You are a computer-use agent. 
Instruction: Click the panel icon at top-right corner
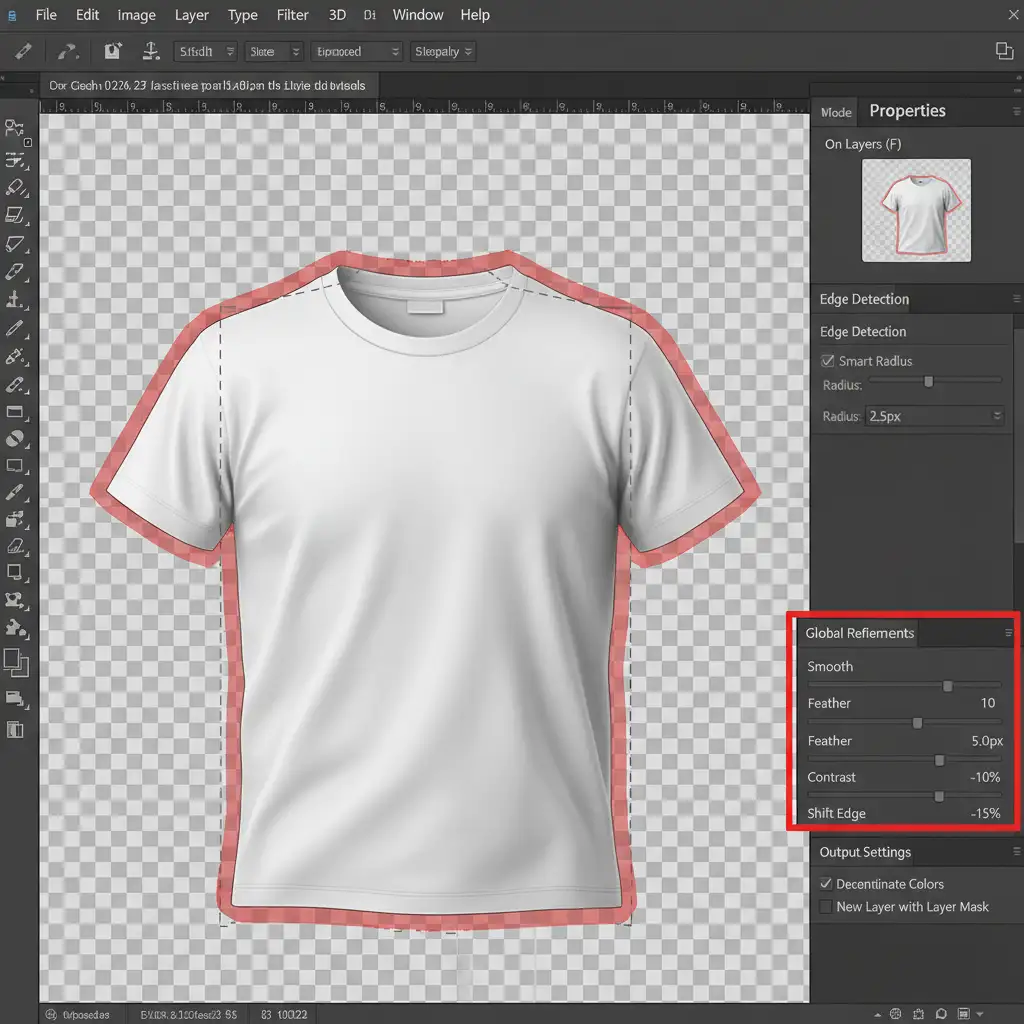pos(1004,51)
